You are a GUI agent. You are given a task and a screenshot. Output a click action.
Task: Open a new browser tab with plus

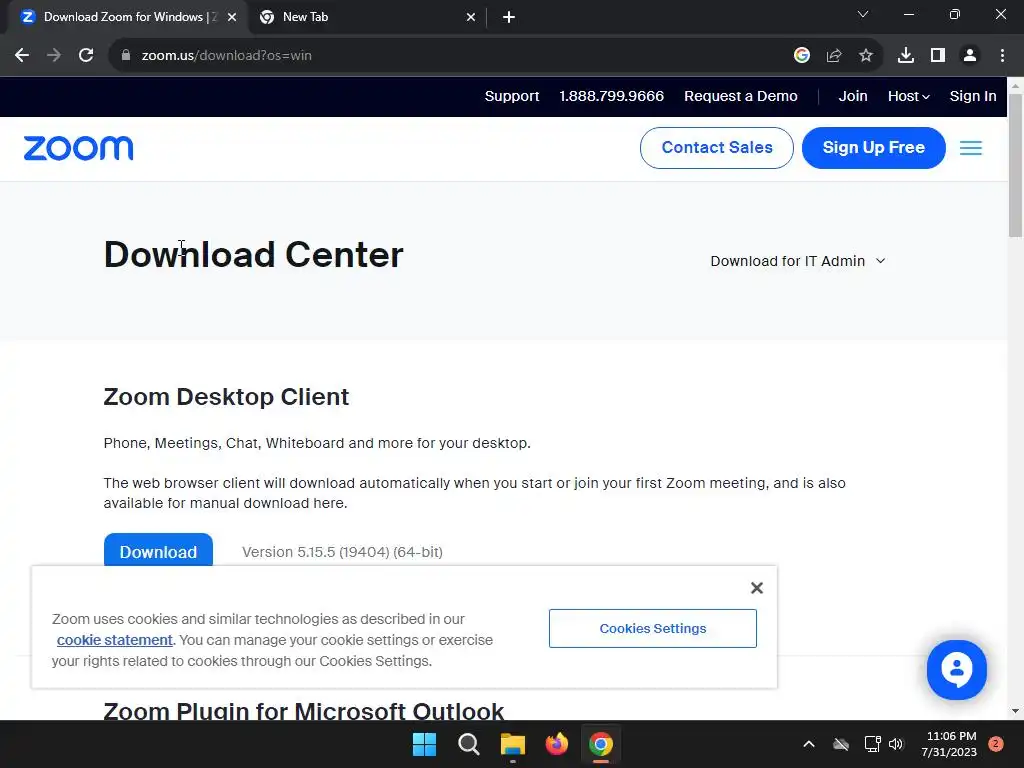pos(509,17)
